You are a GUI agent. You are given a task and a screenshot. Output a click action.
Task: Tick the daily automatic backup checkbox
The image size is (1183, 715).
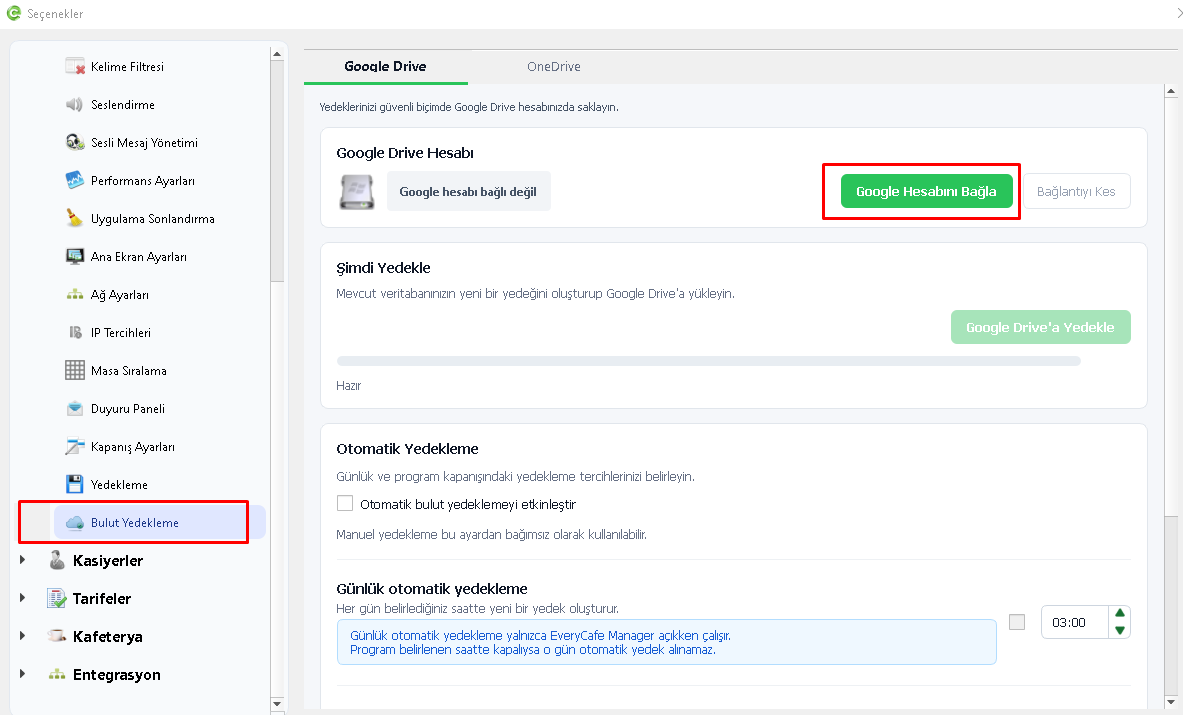tap(1017, 621)
